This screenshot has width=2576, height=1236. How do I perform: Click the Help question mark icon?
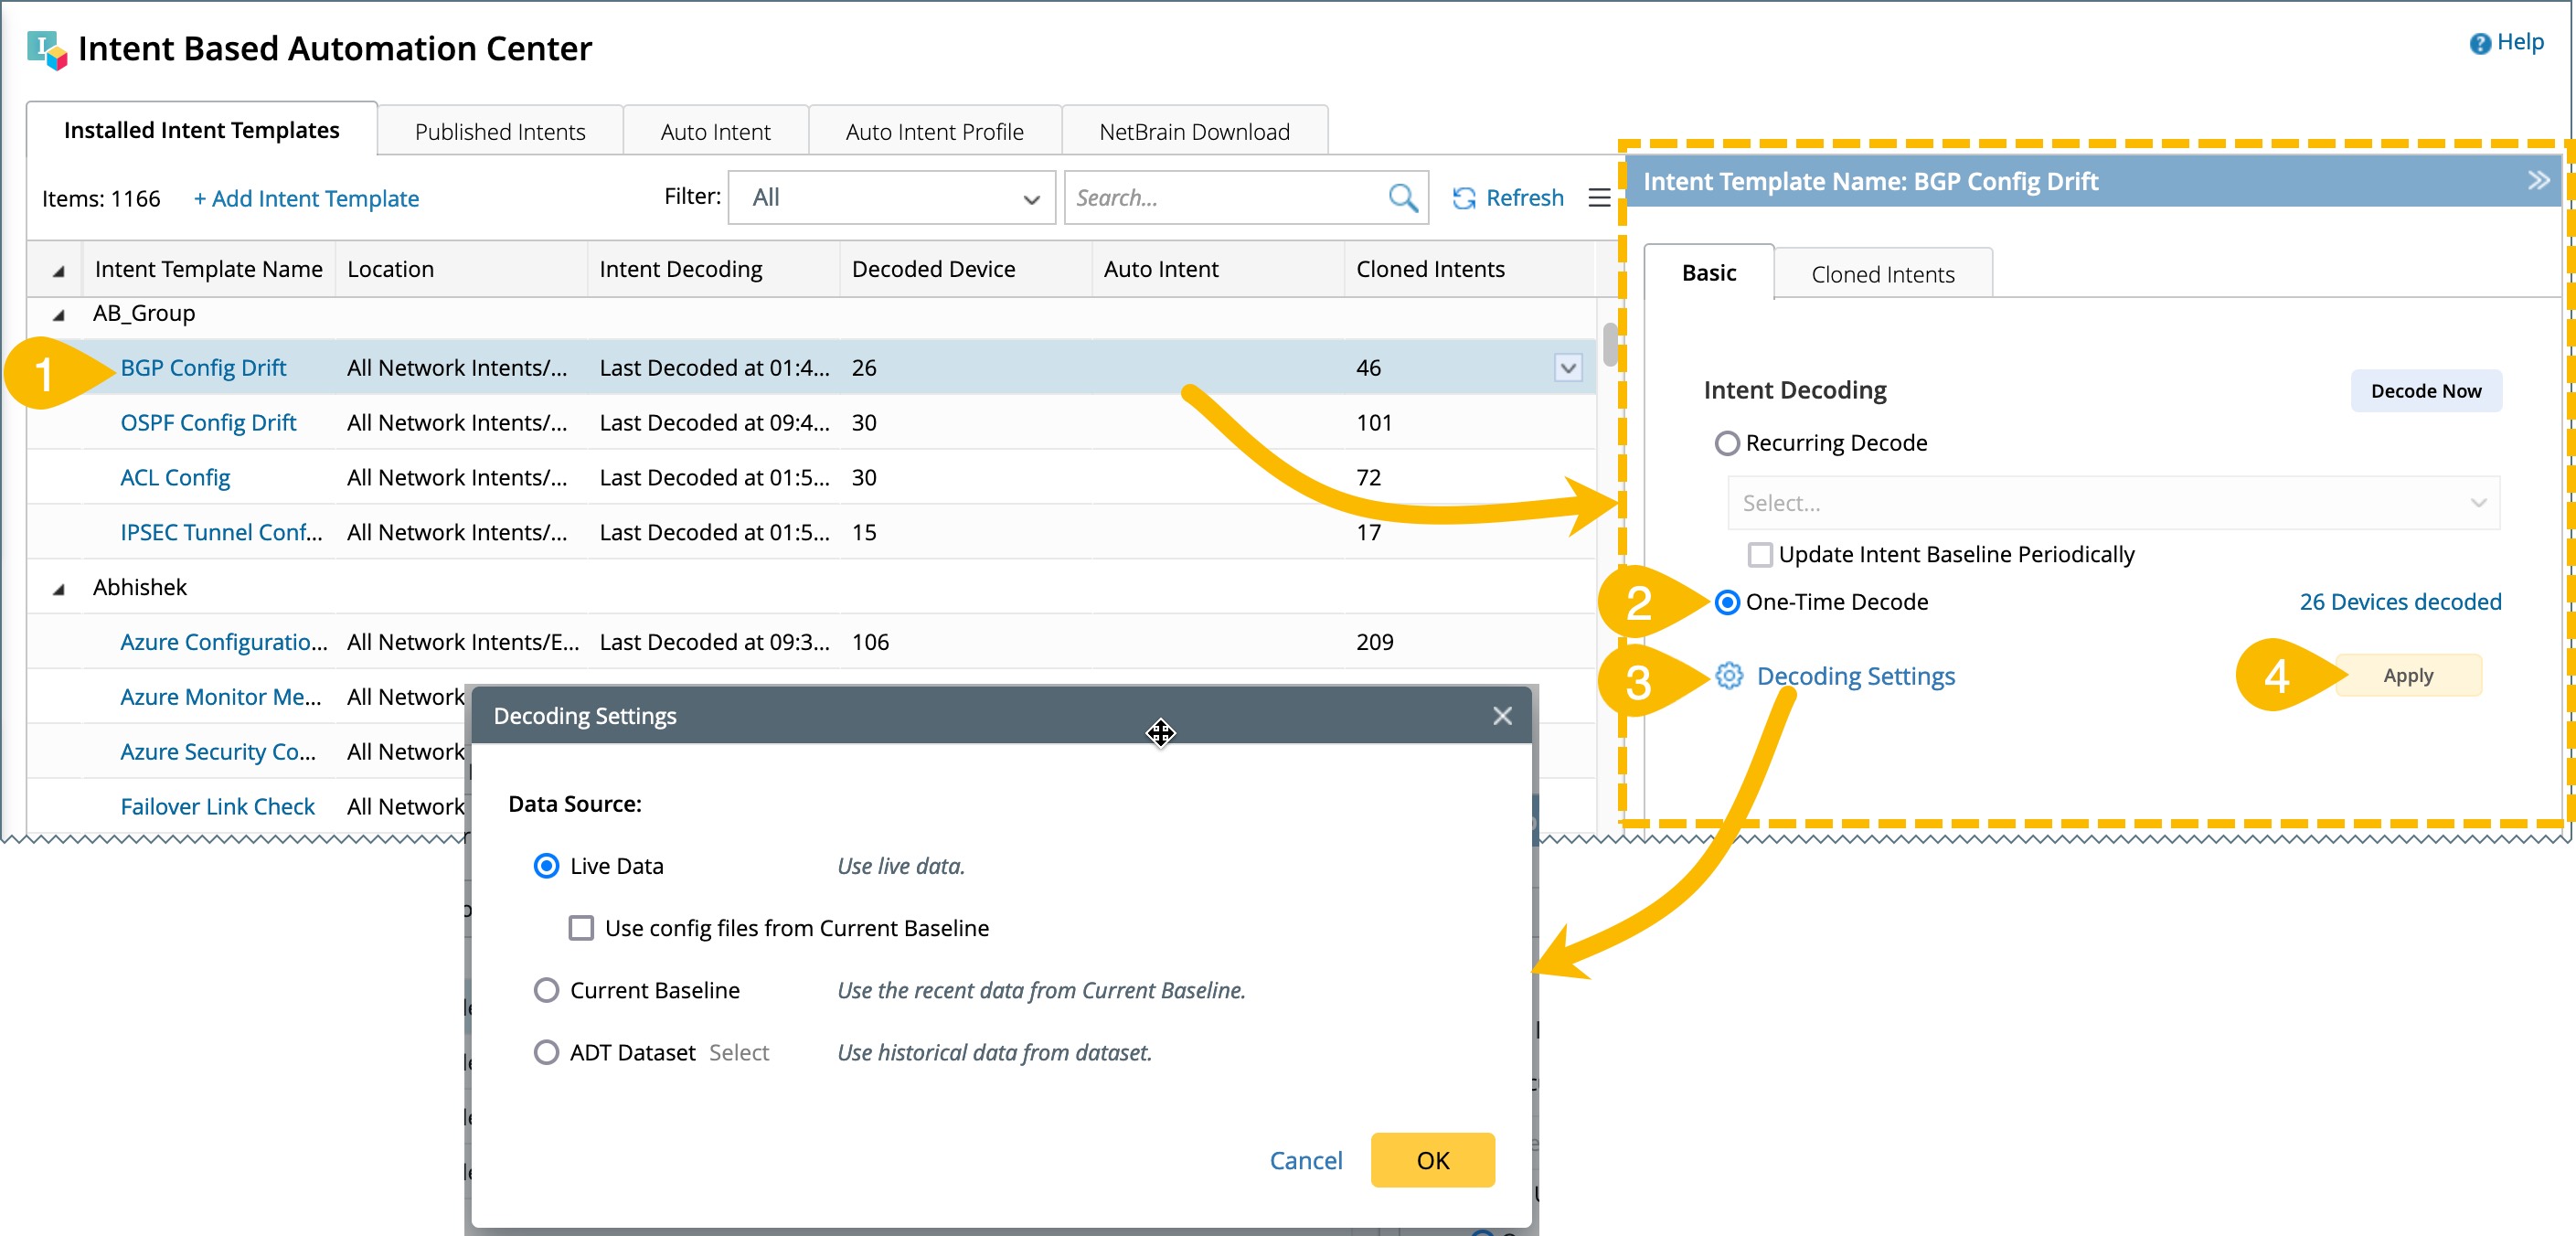coord(2480,43)
